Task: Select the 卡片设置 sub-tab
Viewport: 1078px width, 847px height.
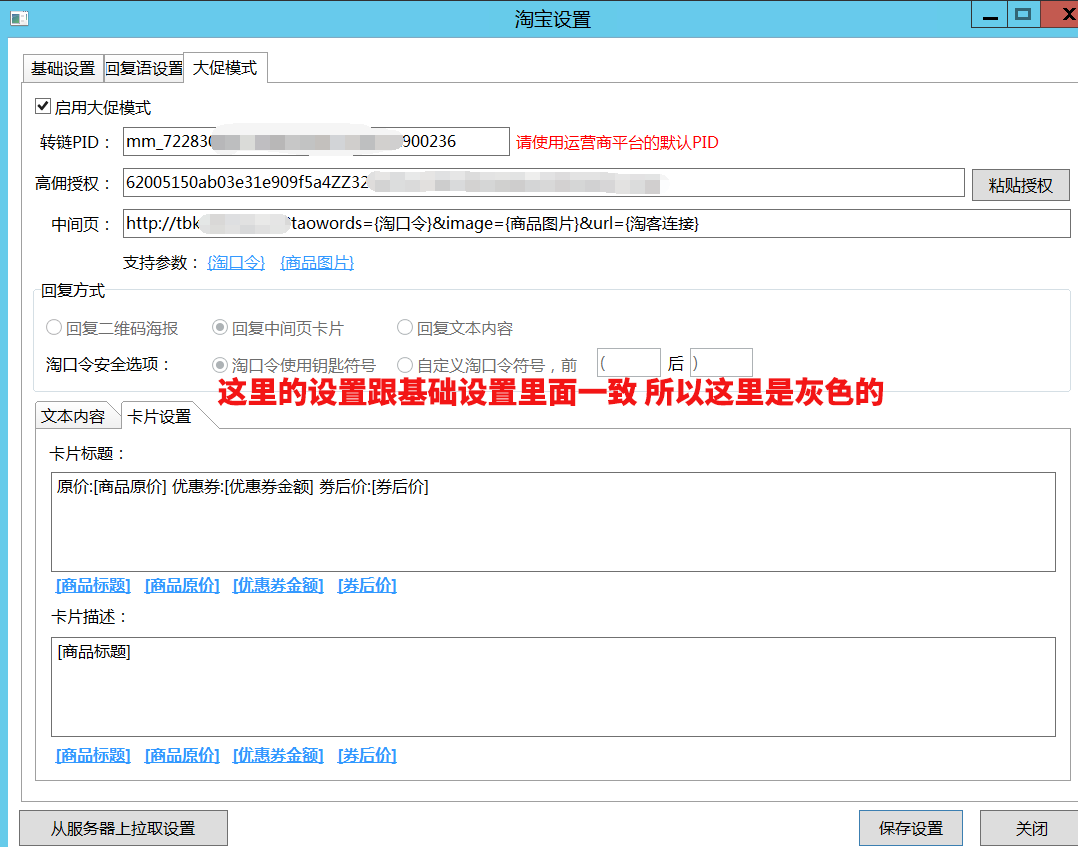Action: [x=160, y=416]
